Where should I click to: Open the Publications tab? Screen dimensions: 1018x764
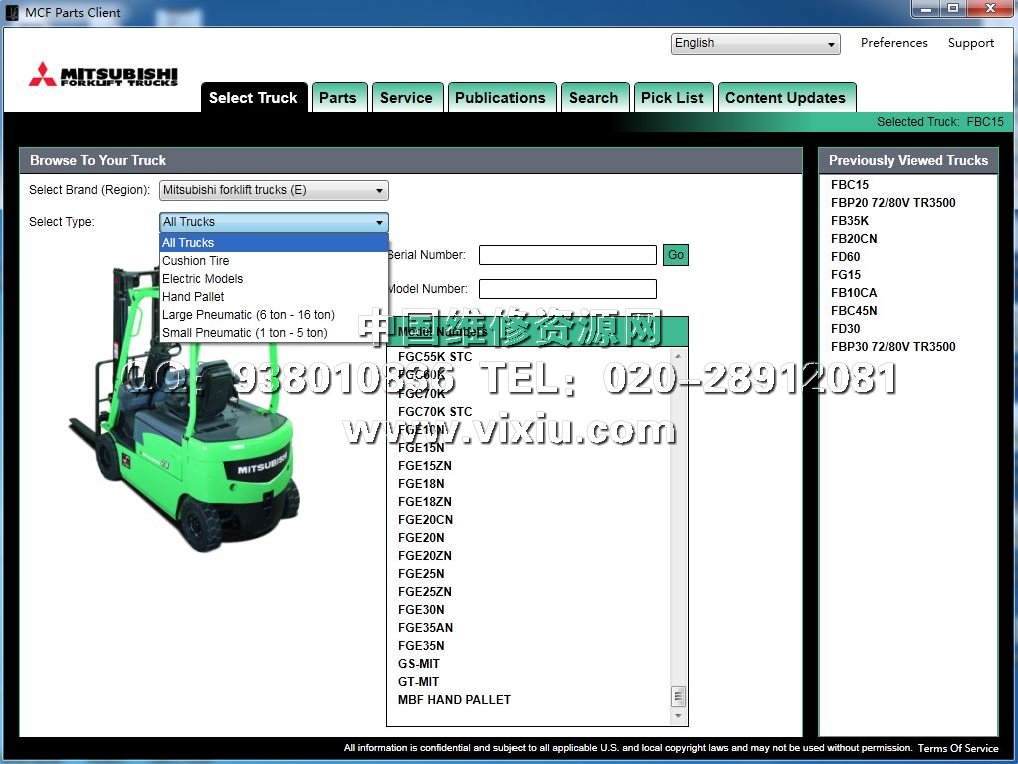[500, 98]
